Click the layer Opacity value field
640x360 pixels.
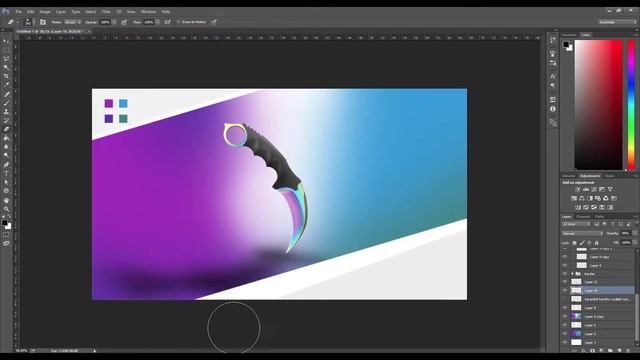626,233
